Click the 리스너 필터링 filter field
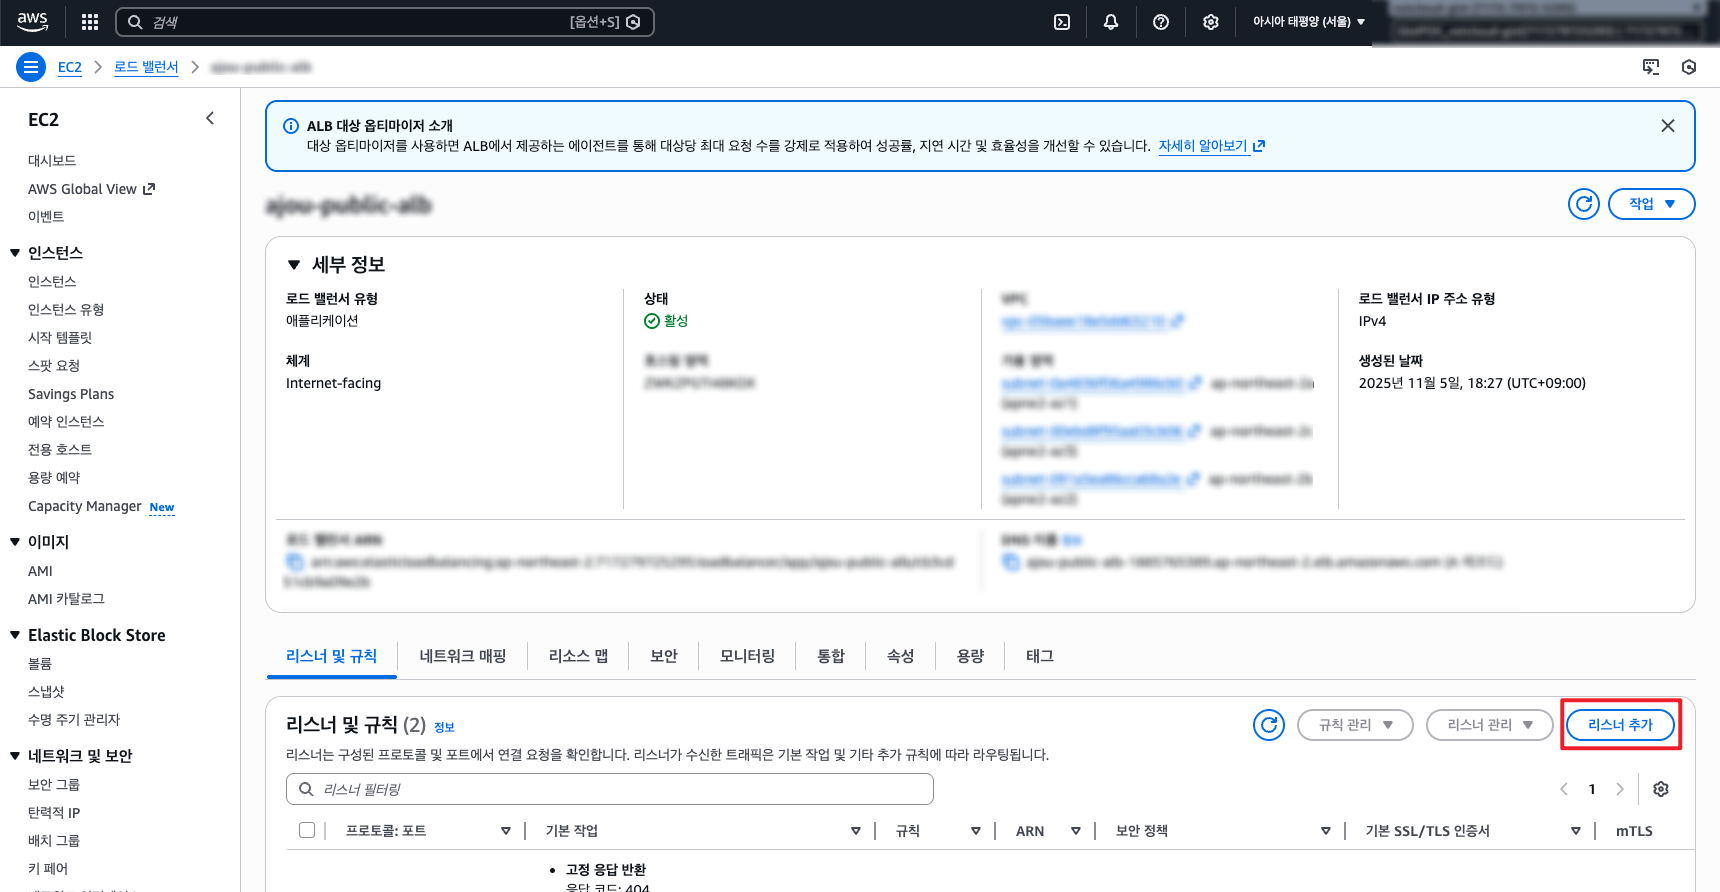This screenshot has height=892, width=1720. [x=610, y=789]
